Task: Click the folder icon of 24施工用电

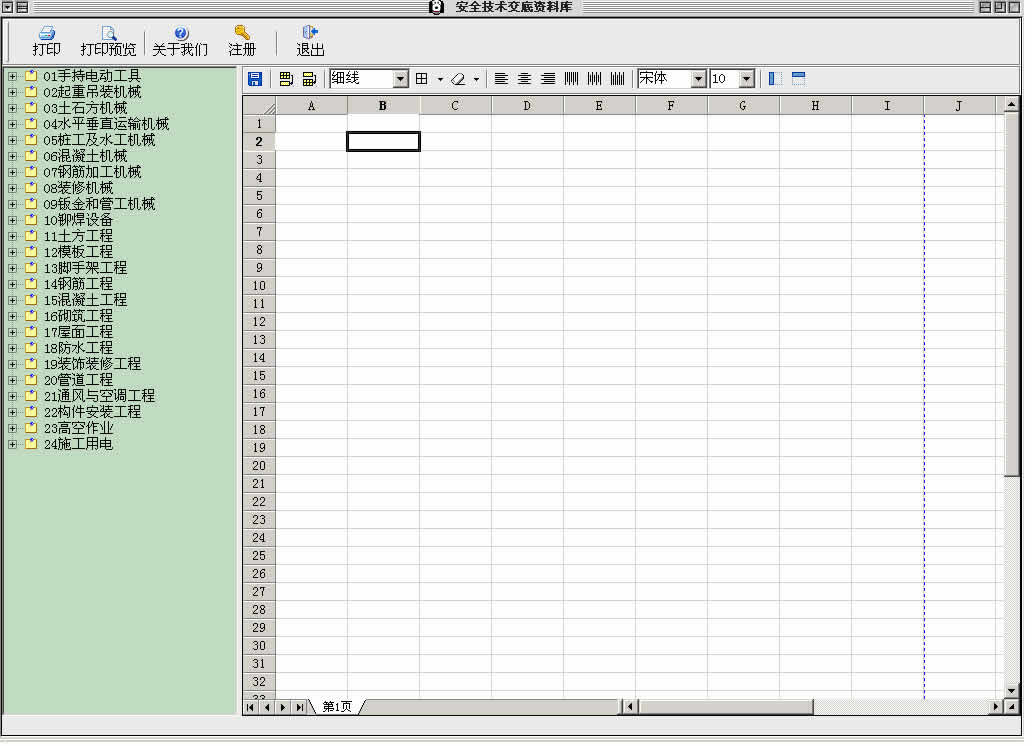Action: 31,444
